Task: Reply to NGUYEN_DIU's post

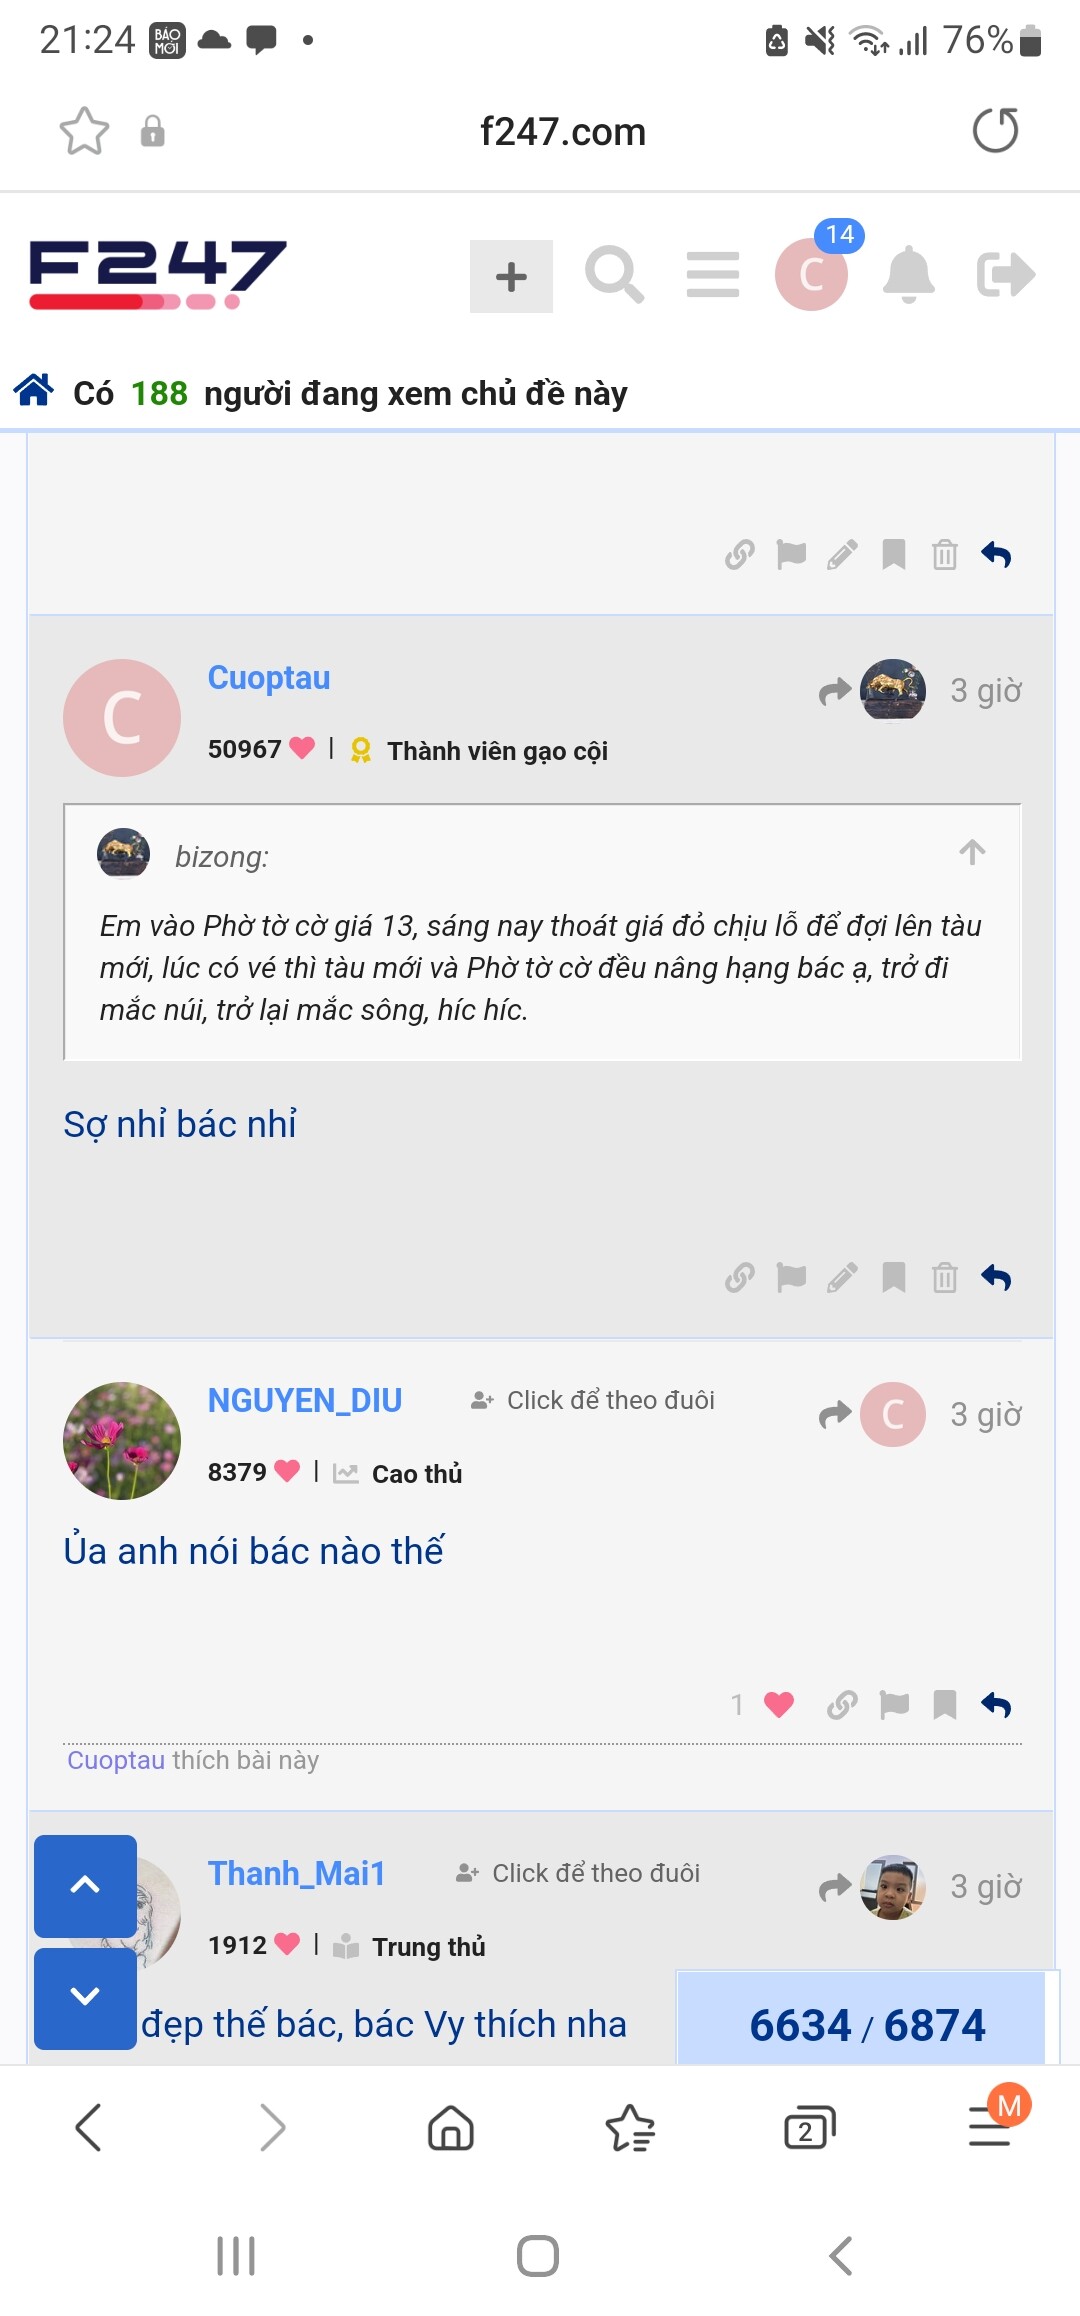Action: [x=996, y=1704]
